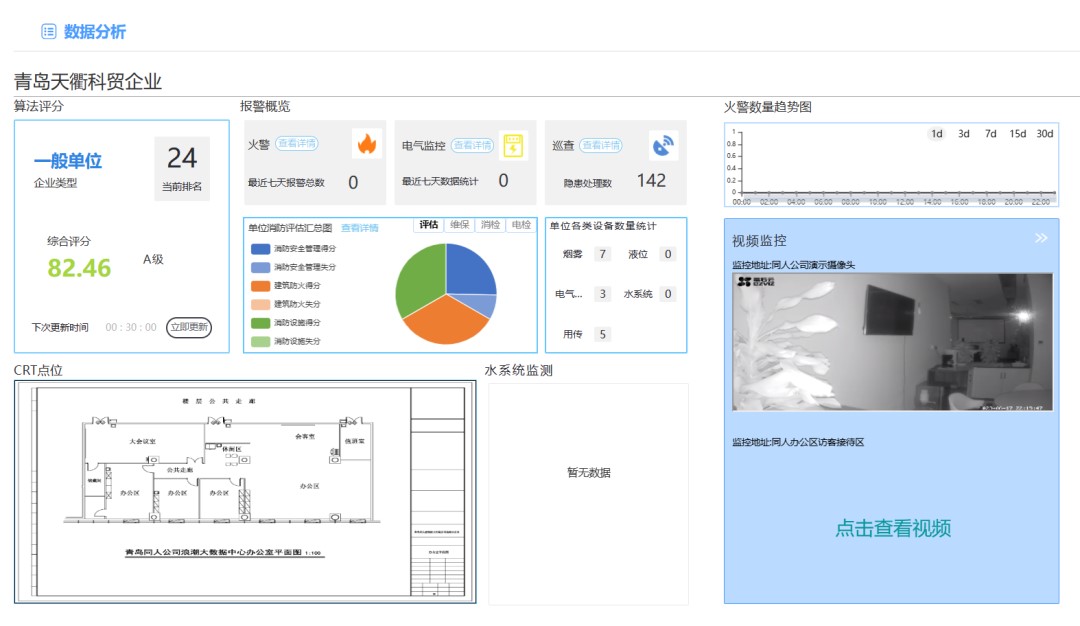Set fire alarm trend range to 7d
Viewport: 1080px width, 626px height.
(990, 134)
